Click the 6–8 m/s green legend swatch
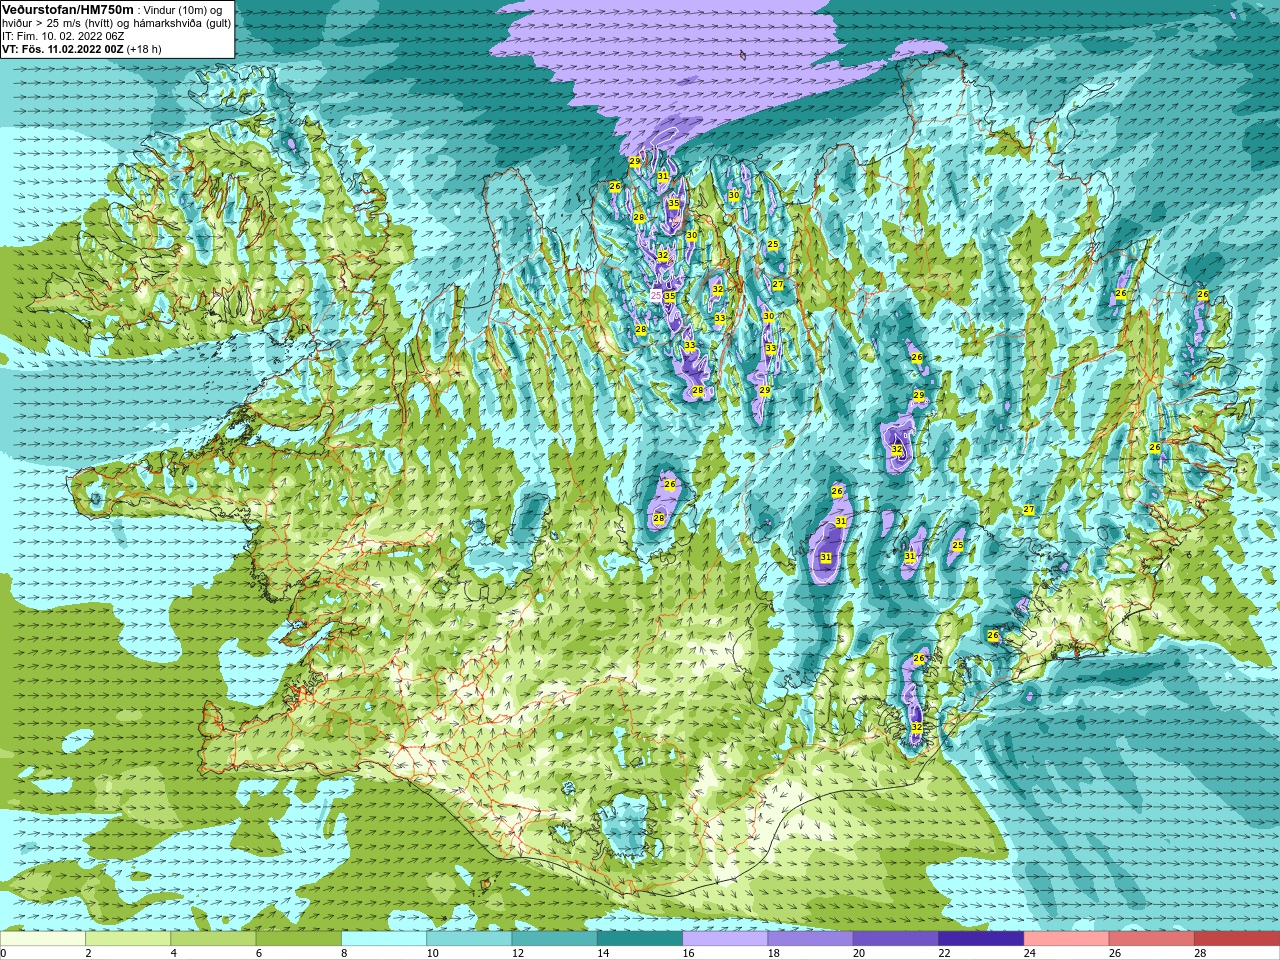Screen dimensions: 1280x960 point(299,939)
